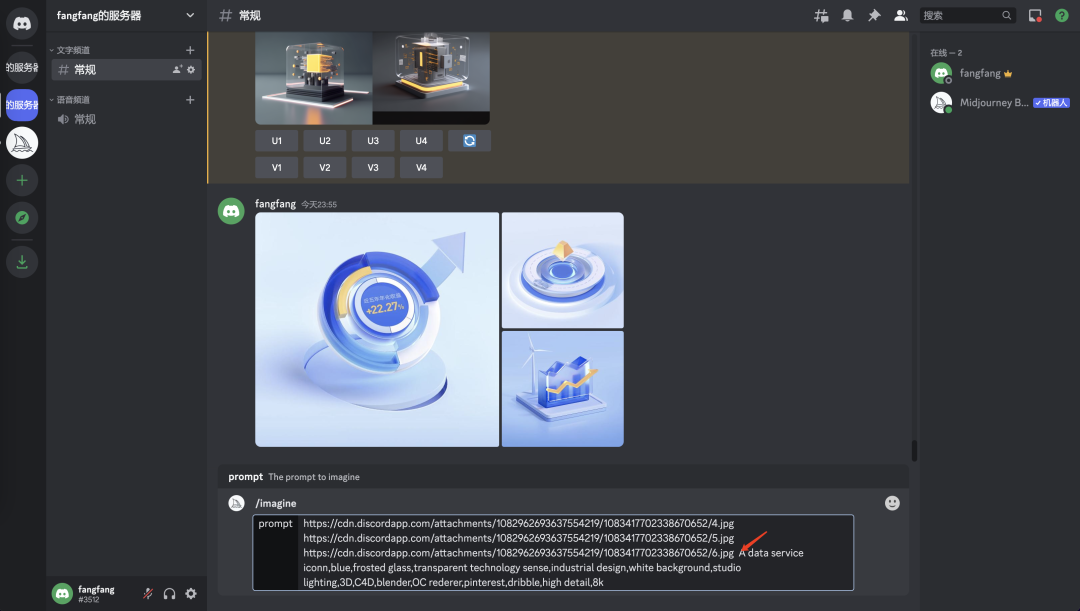Toggle headphones deafen in user panel
Viewport: 1080px width, 611px height.
[169, 594]
